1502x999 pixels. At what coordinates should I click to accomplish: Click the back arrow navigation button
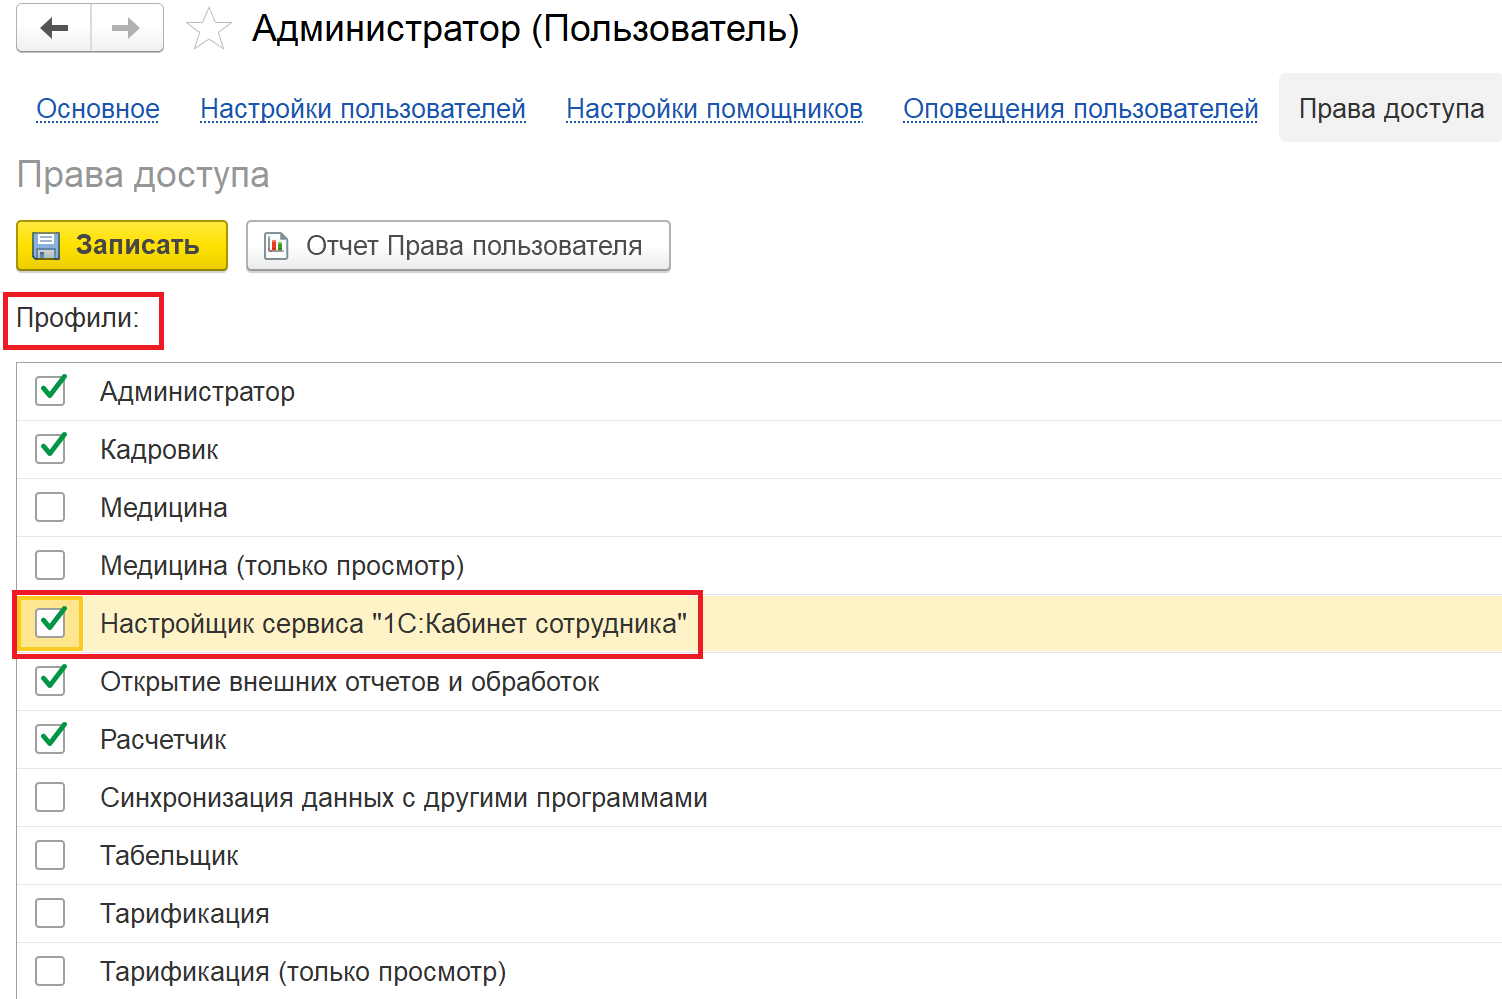click(x=54, y=28)
